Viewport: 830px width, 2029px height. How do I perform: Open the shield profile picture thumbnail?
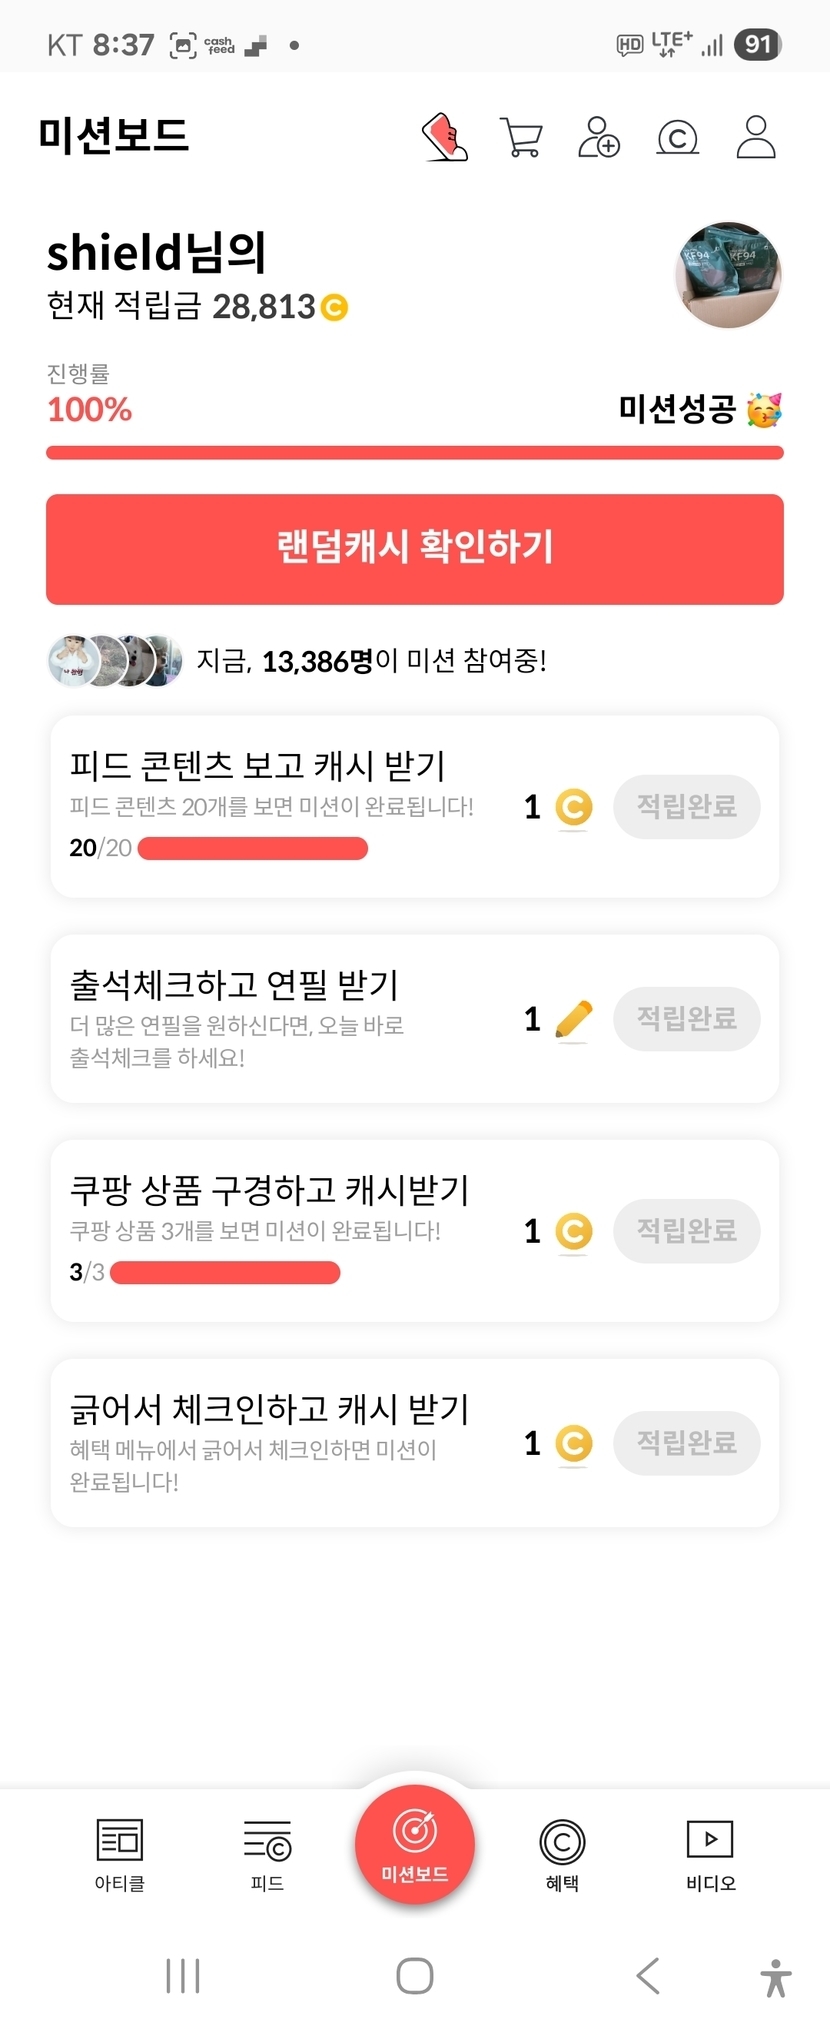point(729,275)
